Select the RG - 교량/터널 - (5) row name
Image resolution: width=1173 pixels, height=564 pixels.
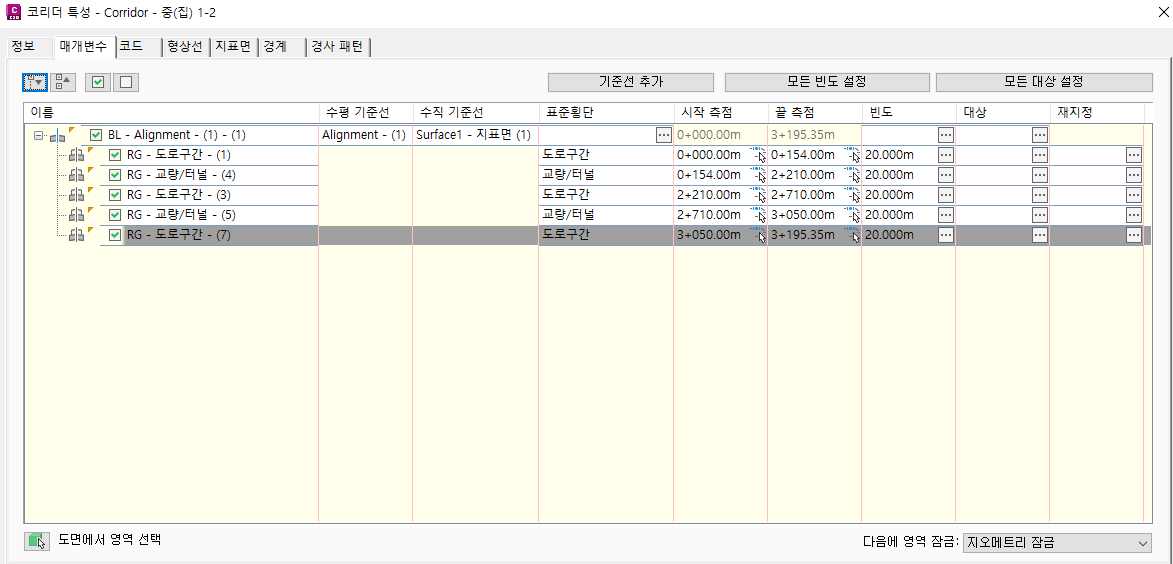(181, 215)
